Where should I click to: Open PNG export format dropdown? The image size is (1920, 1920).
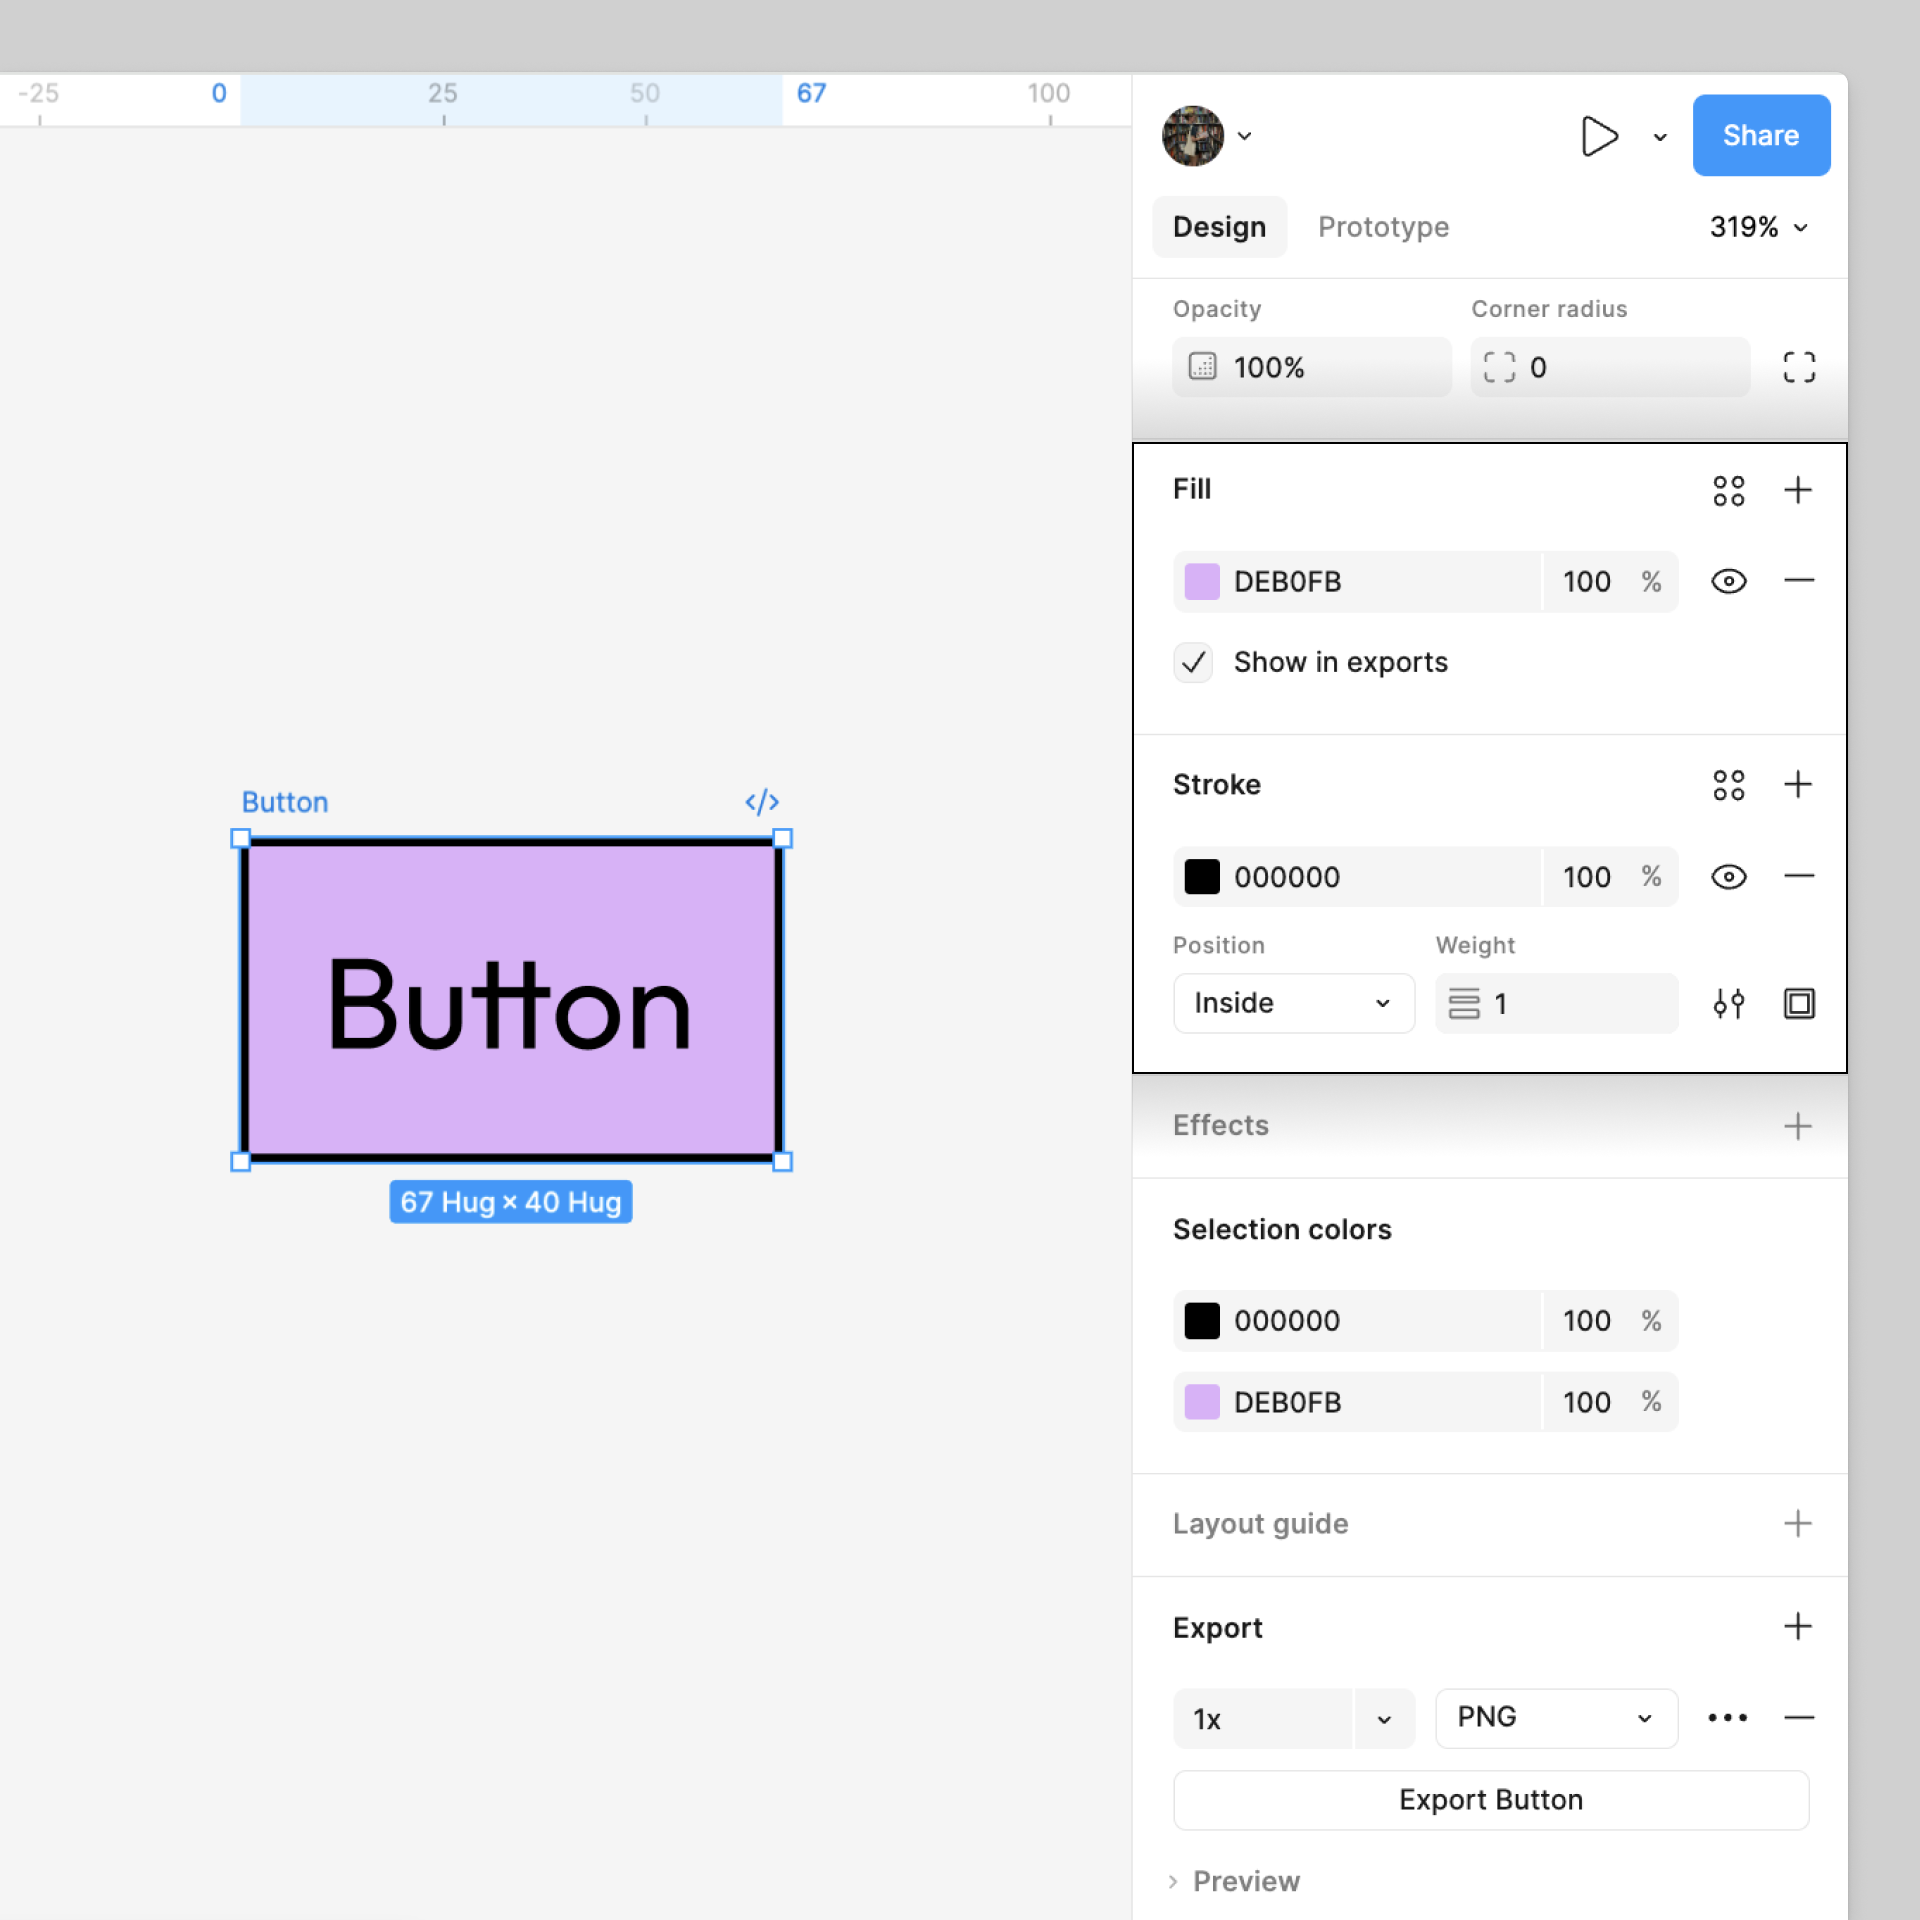1555,1718
